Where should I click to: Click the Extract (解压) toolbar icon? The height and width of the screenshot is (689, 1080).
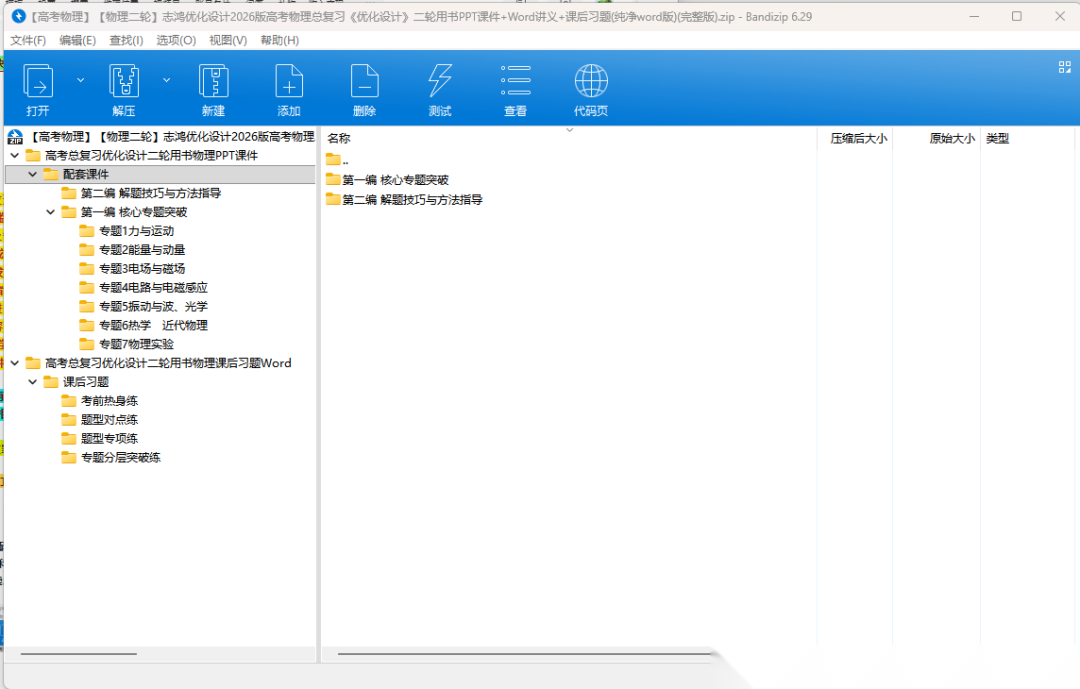[x=123, y=82]
